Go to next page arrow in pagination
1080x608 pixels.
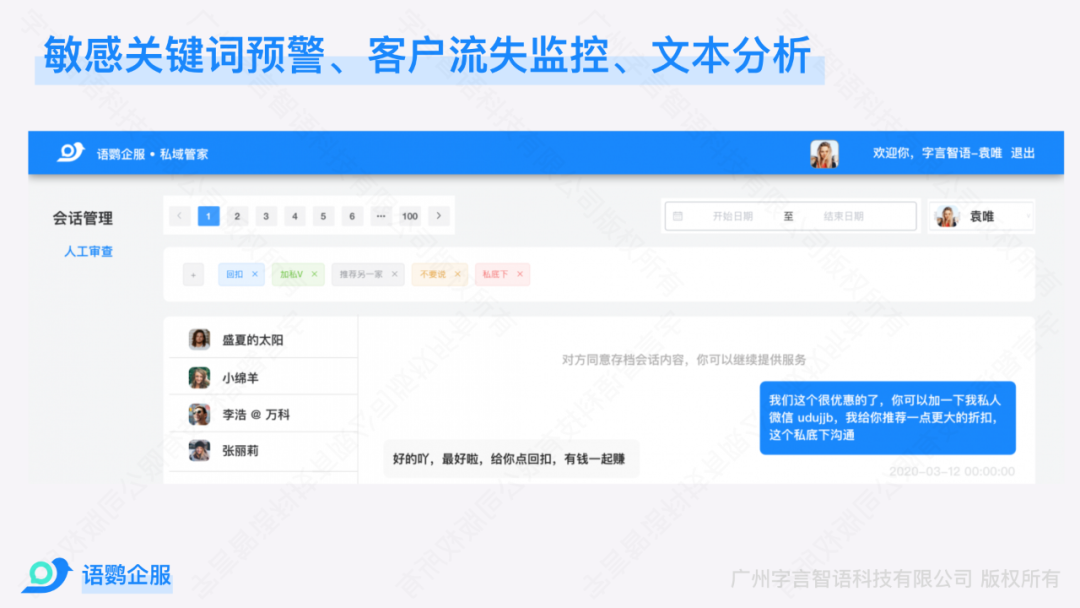pos(438,216)
